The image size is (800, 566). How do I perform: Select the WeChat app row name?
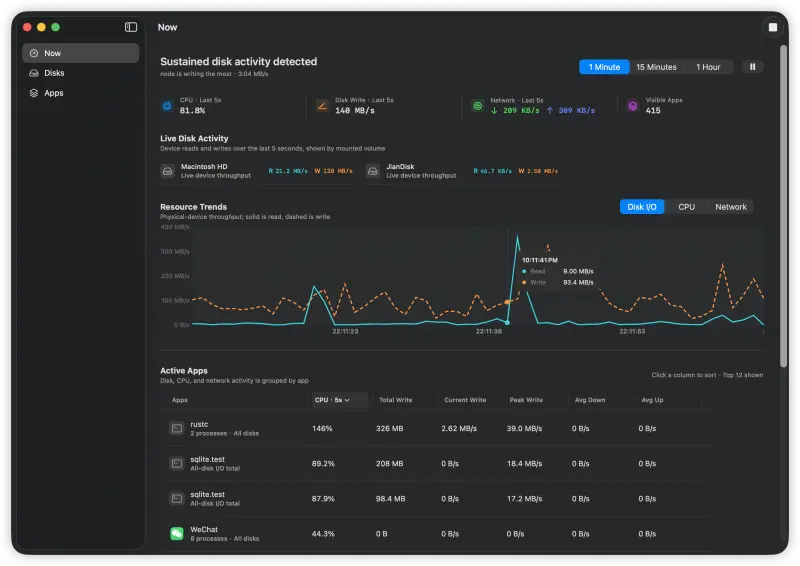[x=204, y=529]
